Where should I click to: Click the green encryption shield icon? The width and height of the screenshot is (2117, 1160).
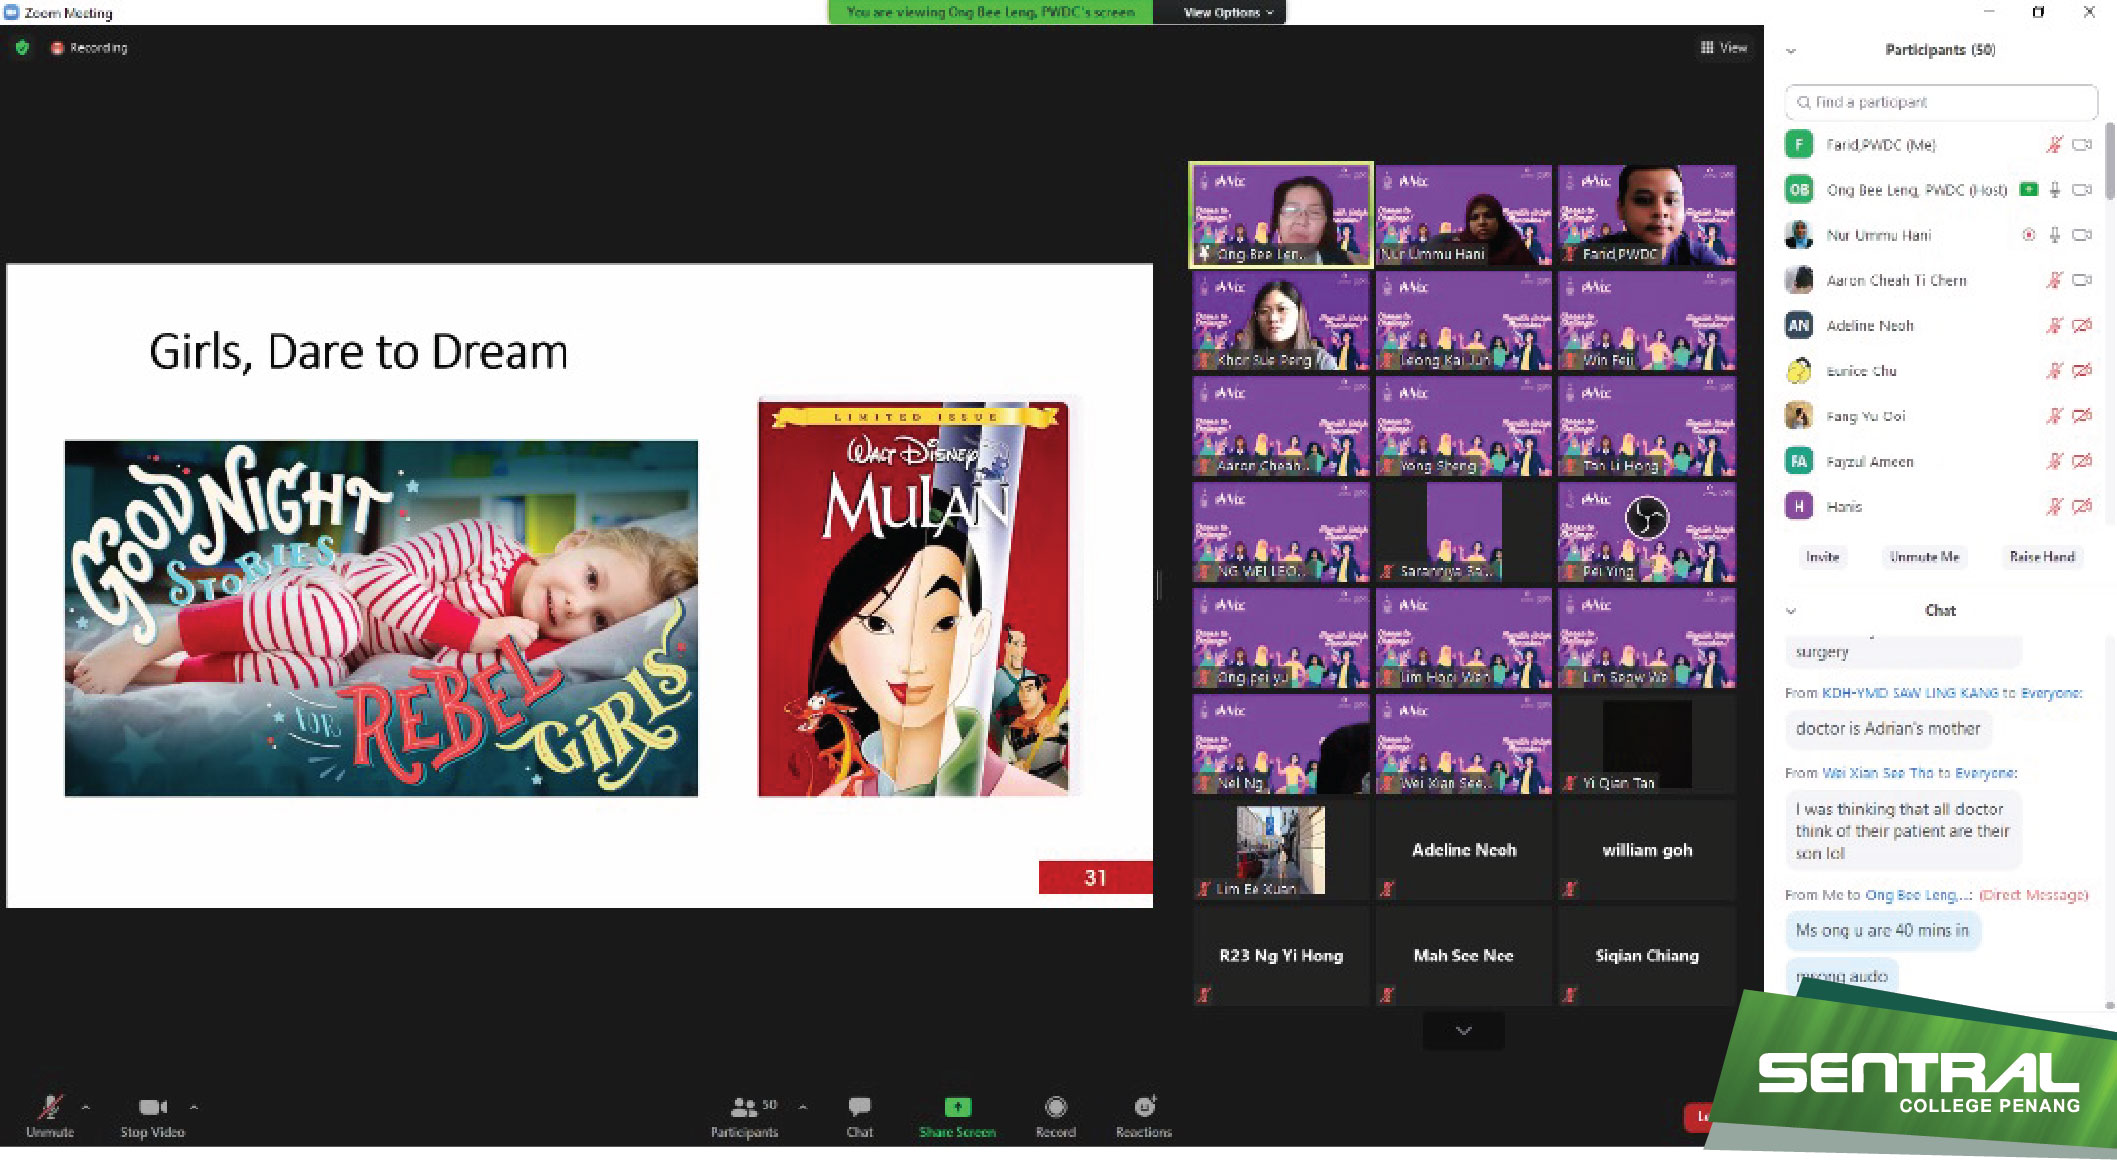pos(22,47)
